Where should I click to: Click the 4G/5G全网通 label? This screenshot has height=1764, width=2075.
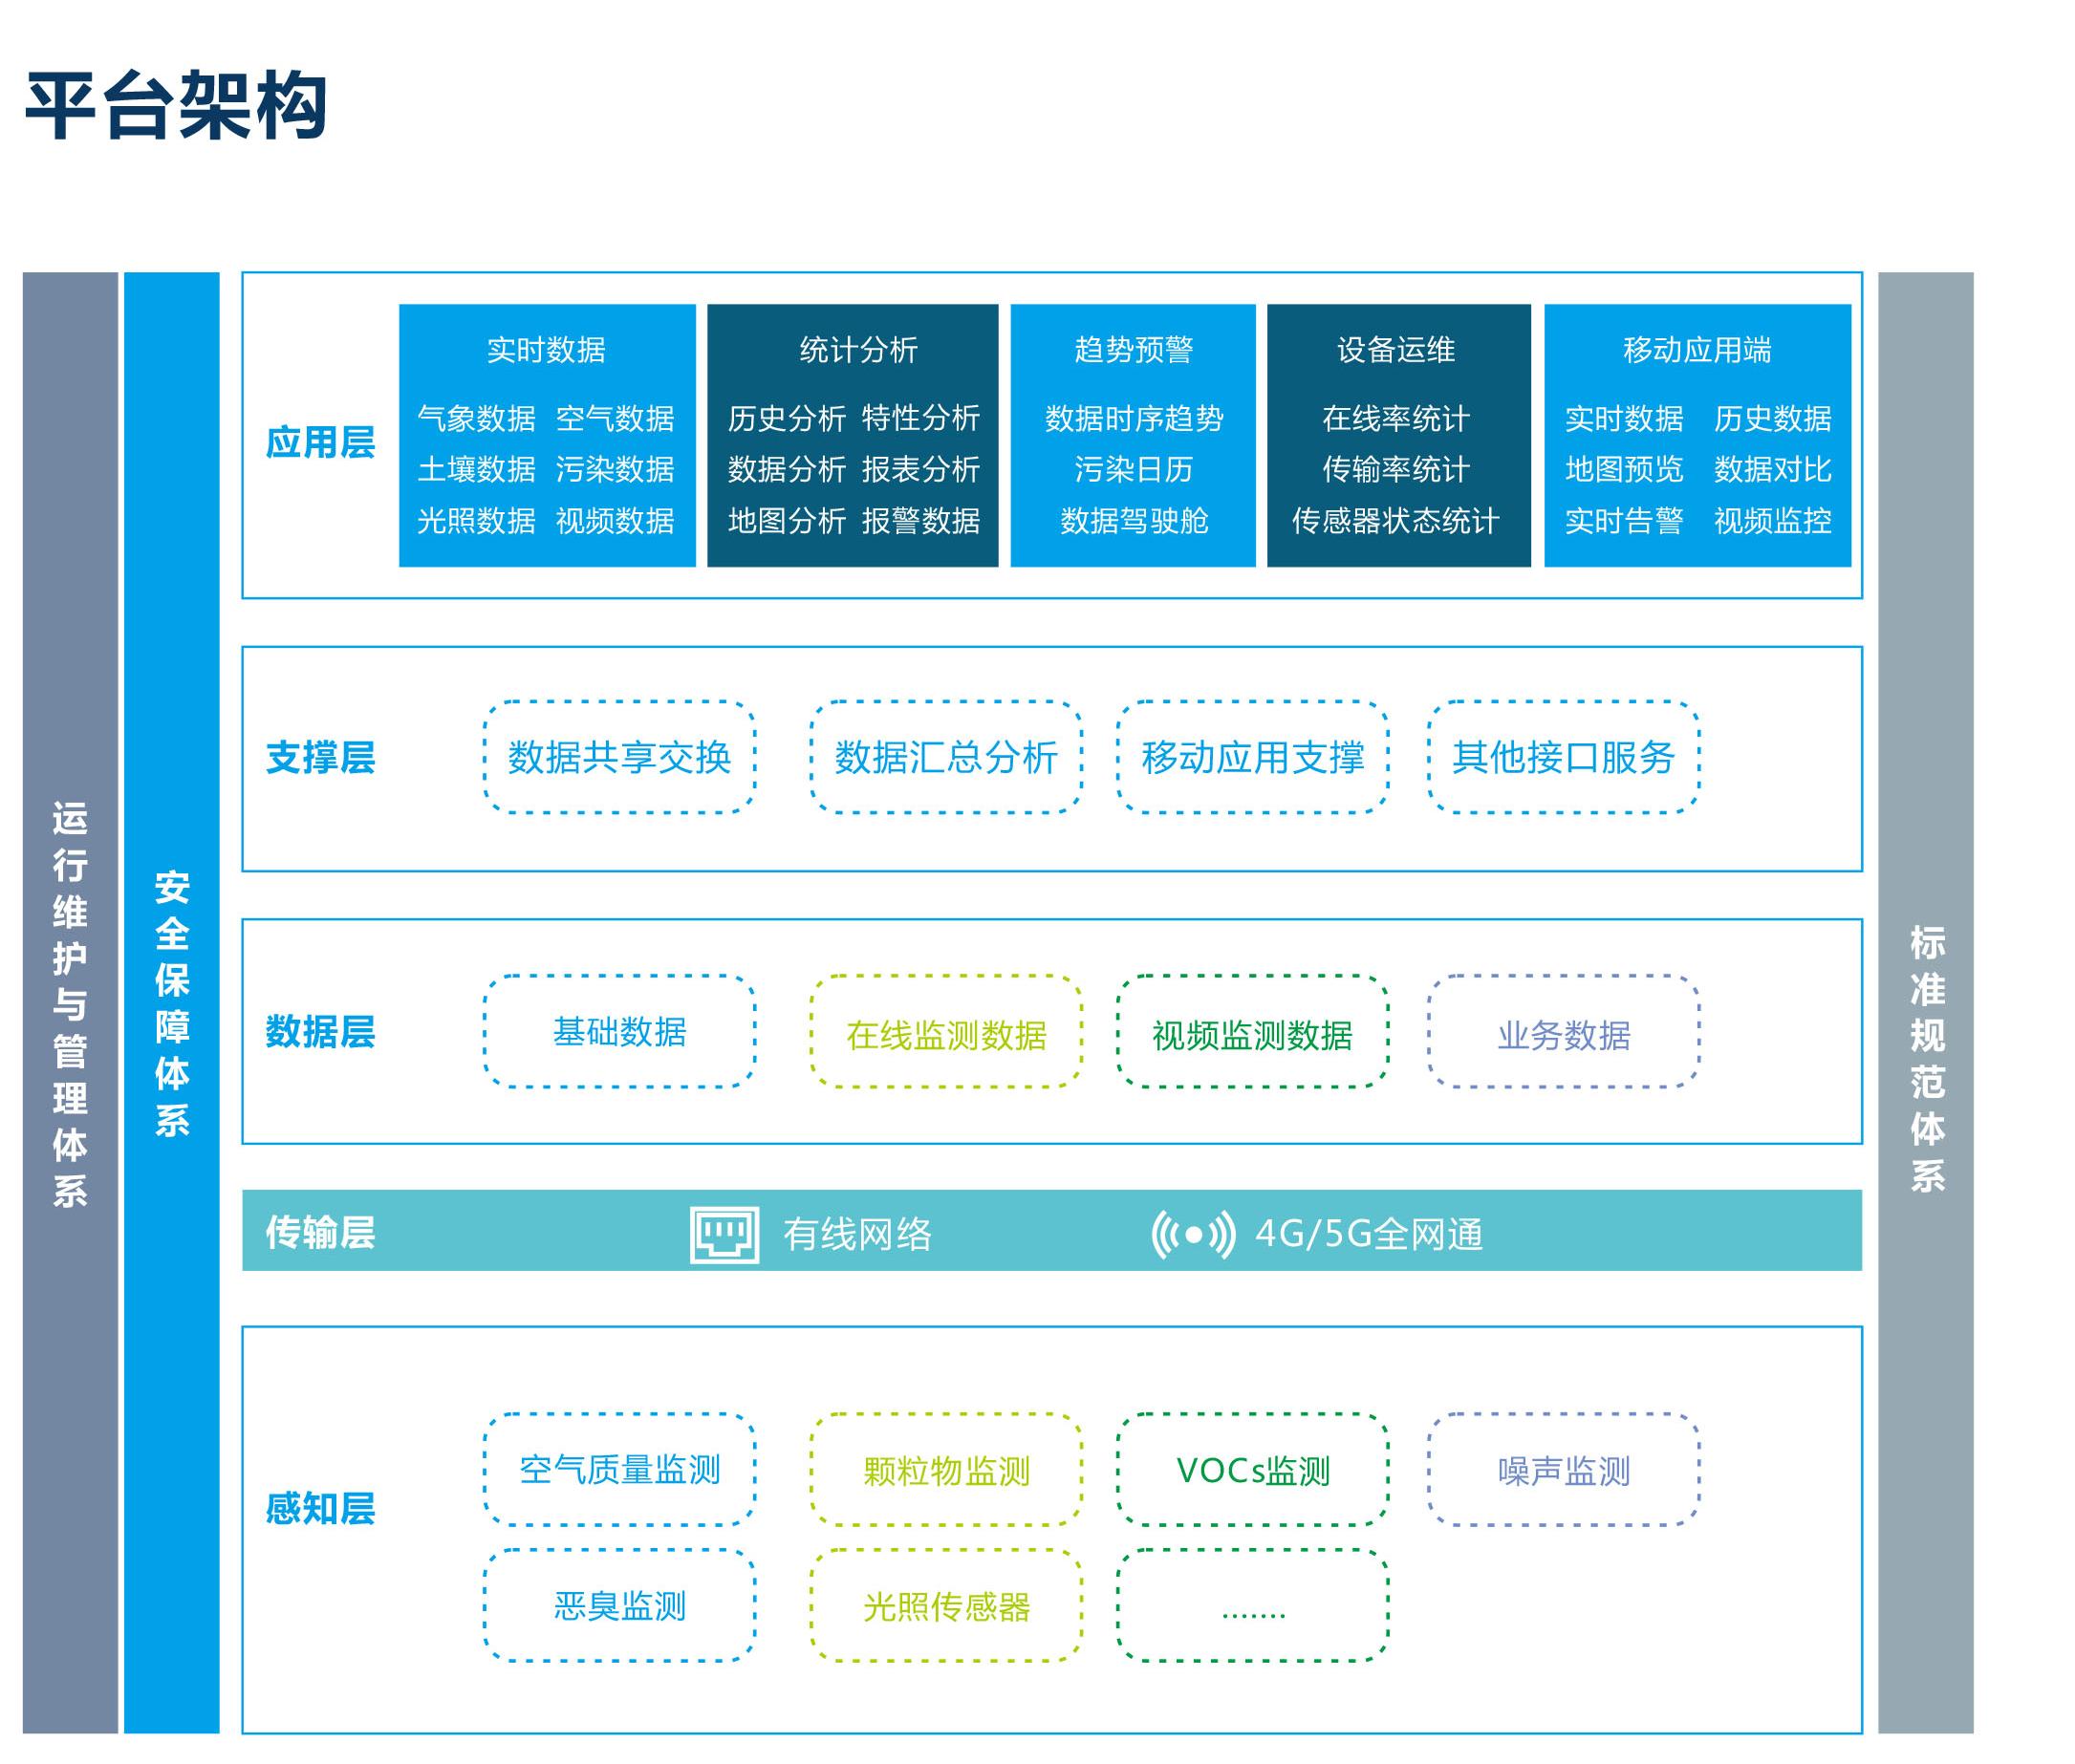(1369, 1235)
